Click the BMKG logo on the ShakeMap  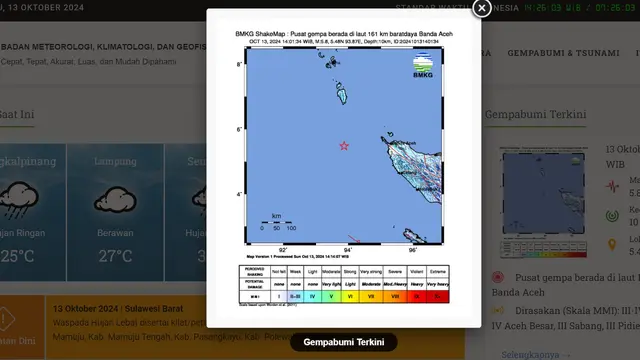point(423,65)
